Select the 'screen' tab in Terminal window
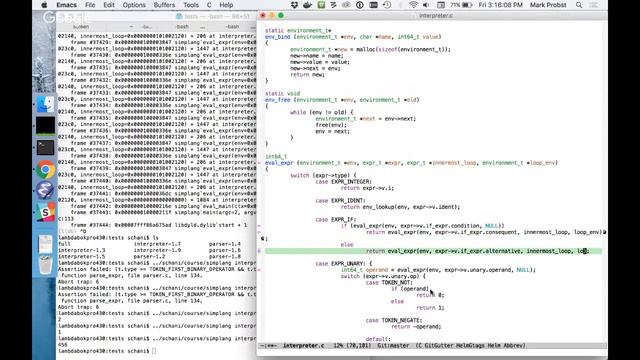 (x=81, y=27)
